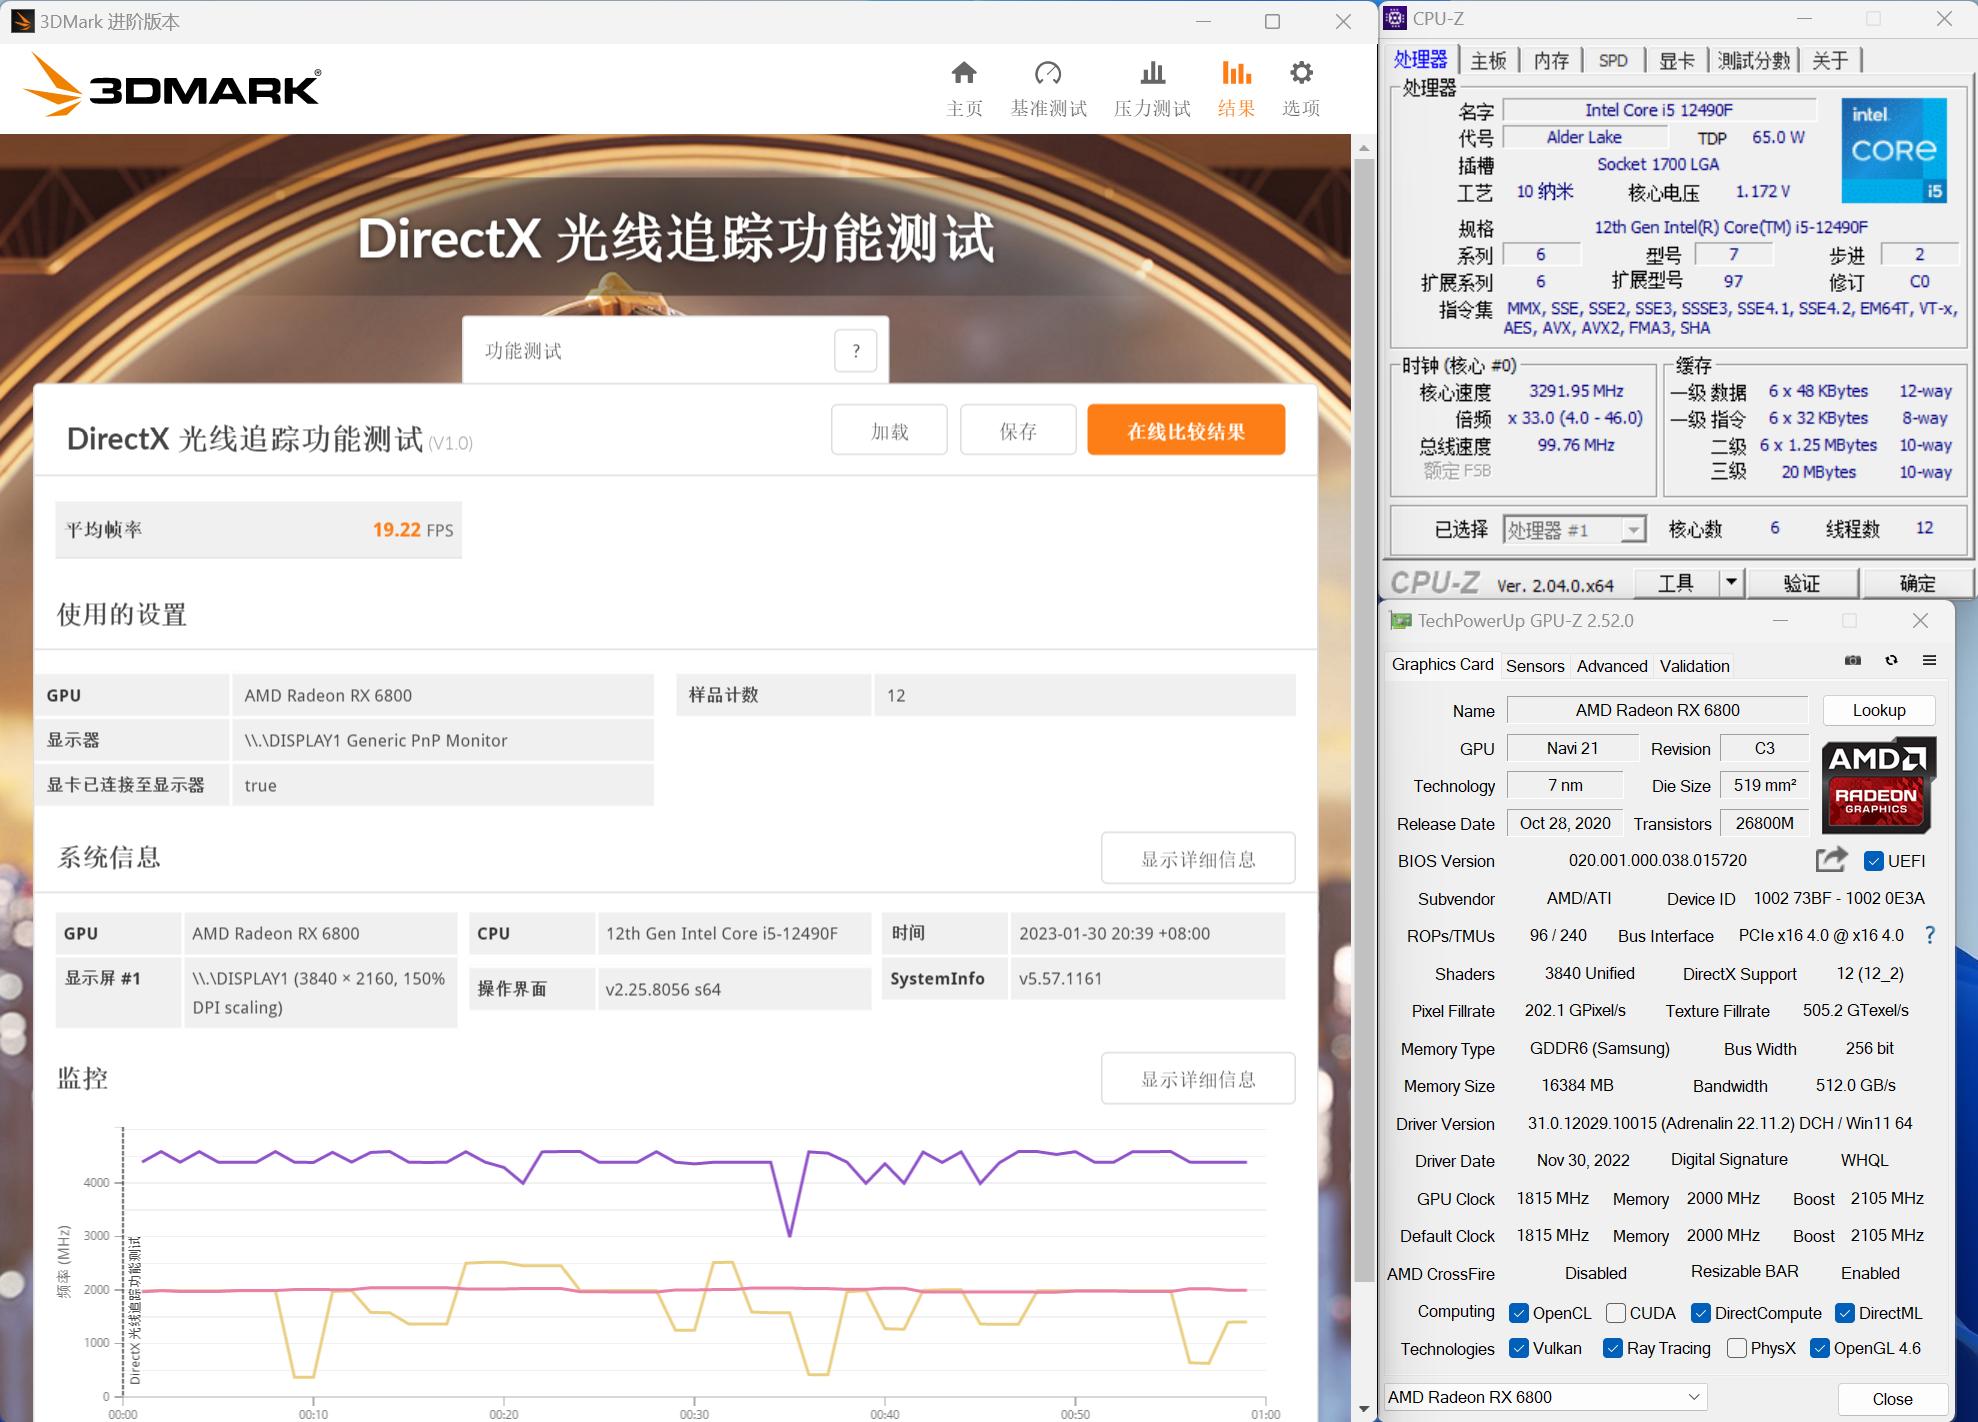The height and width of the screenshot is (1422, 1978).
Task: Open the 处理器 #1 selector in CPU-Z
Action: (x=1634, y=528)
